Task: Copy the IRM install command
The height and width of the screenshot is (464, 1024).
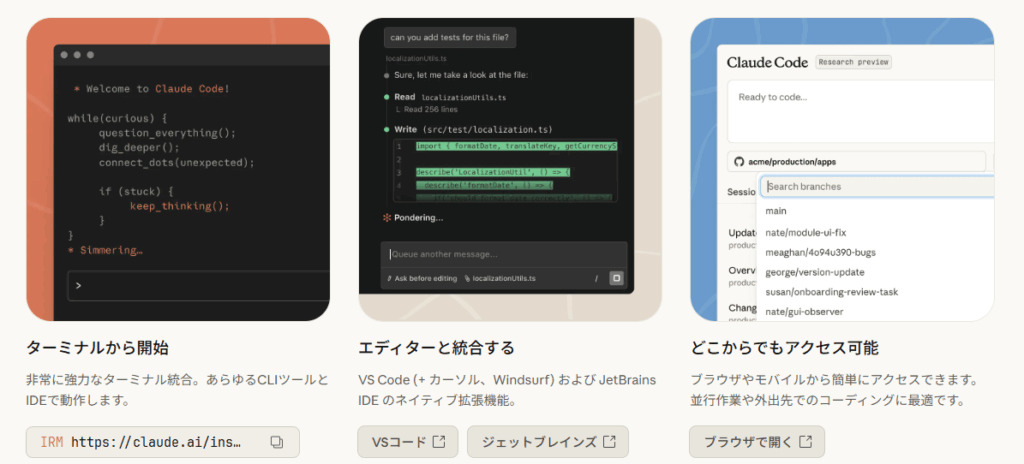Action: pyautogui.click(x=277, y=441)
